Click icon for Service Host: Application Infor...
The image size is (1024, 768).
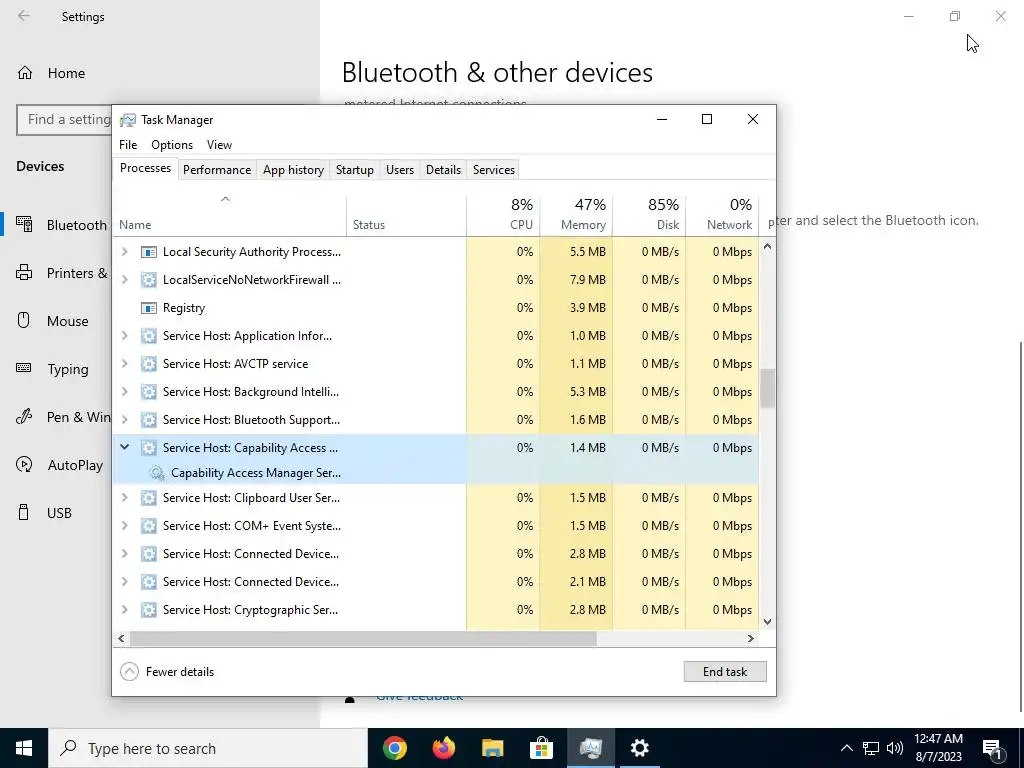pyautogui.click(x=149, y=336)
